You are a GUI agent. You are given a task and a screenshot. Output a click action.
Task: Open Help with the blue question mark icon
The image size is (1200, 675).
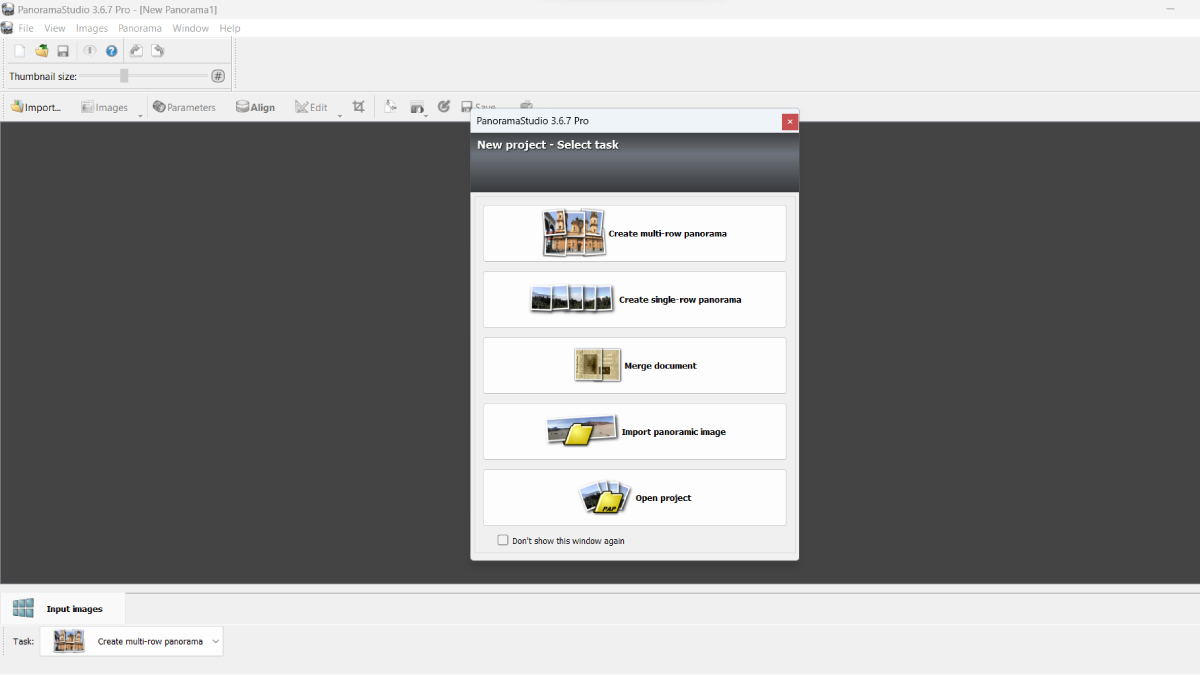[112, 51]
